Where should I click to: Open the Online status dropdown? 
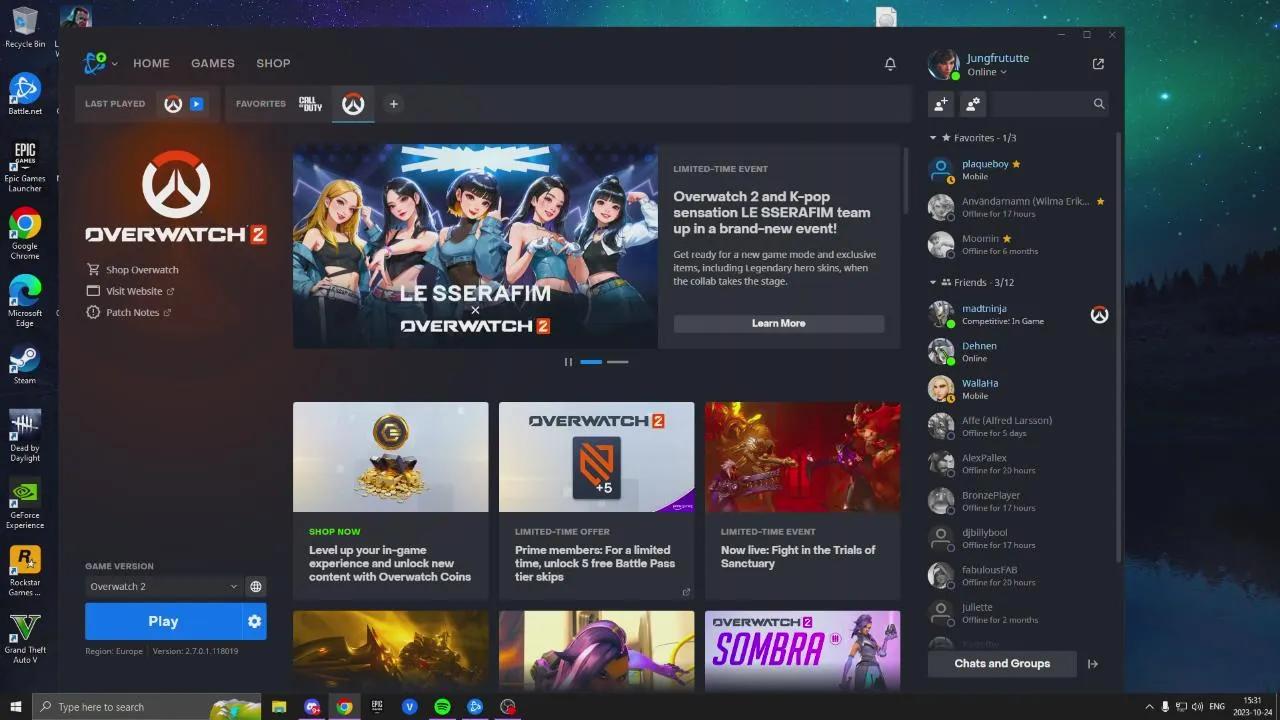coord(987,72)
